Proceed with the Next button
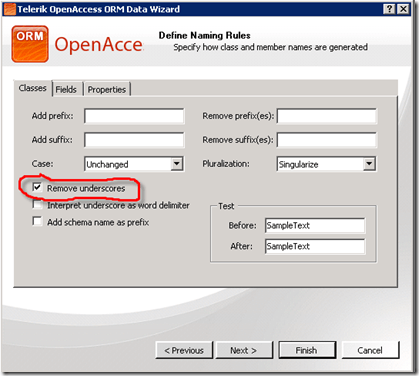This screenshot has height=376, width=419. 244,350
